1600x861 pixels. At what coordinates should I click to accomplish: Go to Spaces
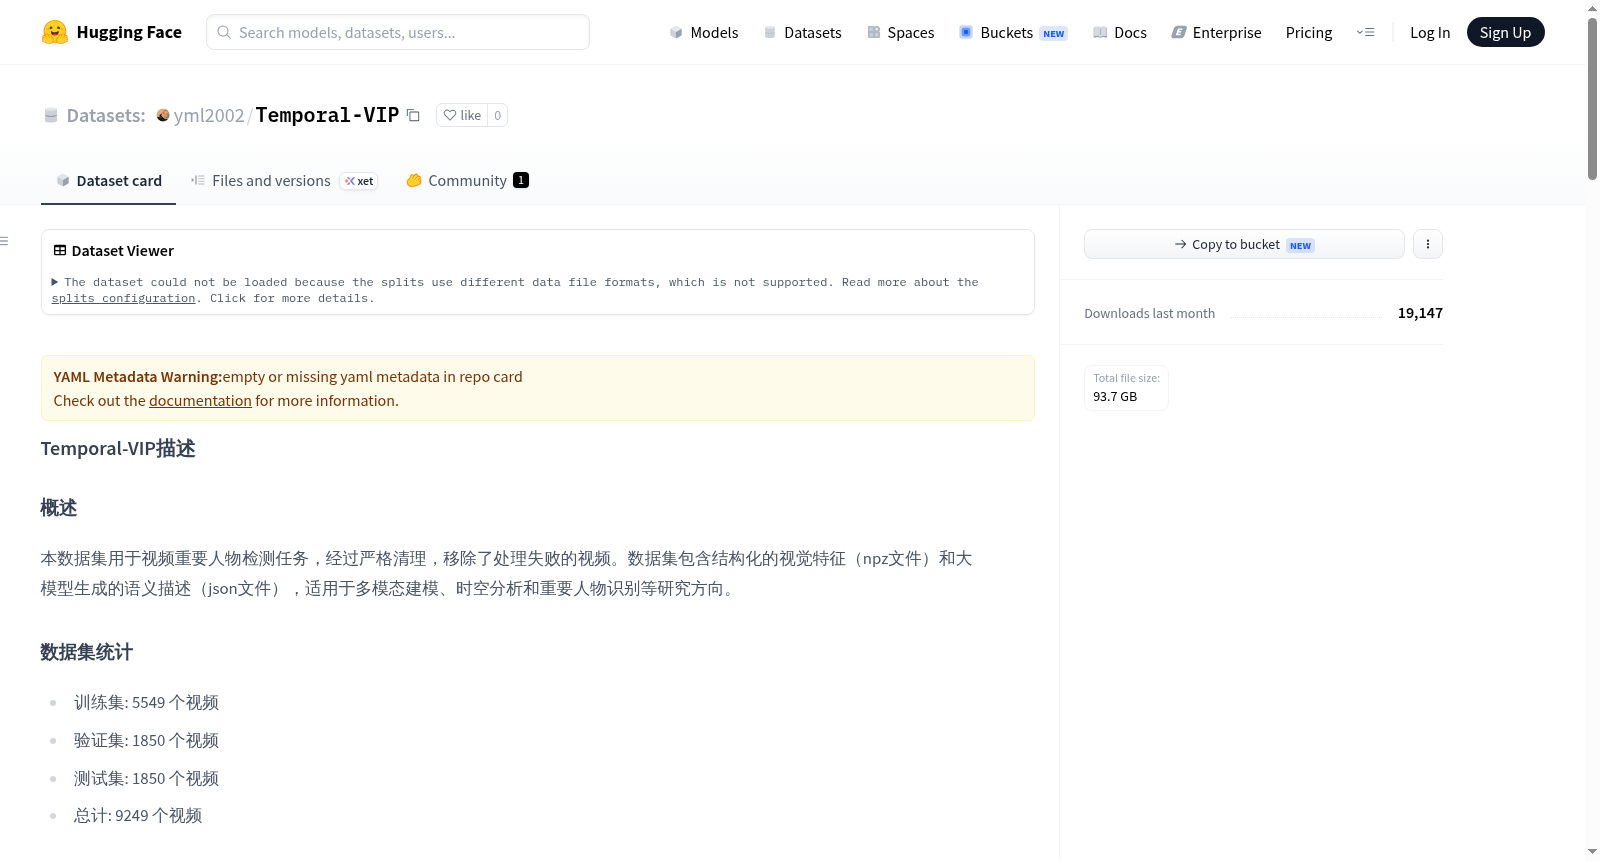pos(900,32)
